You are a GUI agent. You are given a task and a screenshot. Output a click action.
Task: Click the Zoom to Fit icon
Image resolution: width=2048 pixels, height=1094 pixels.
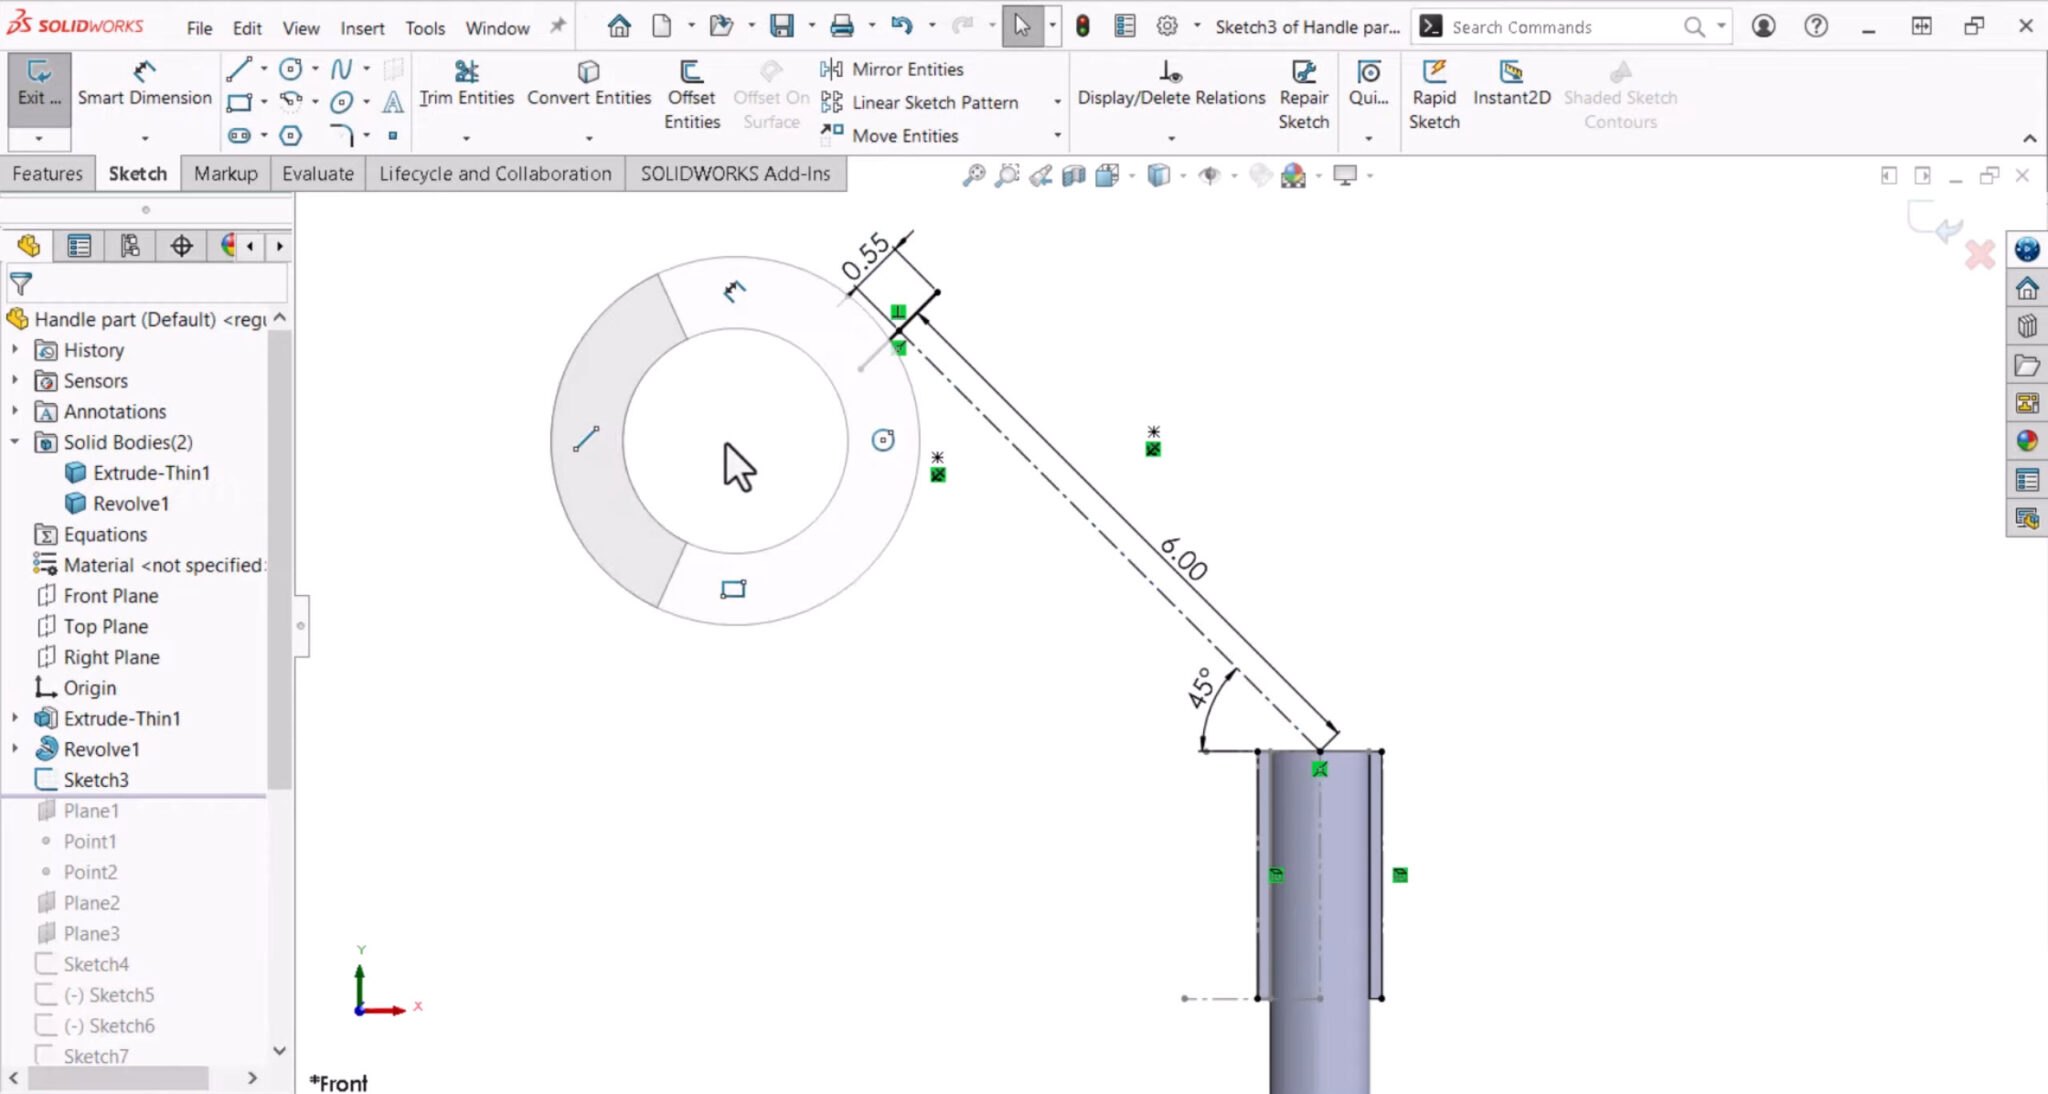(x=975, y=174)
